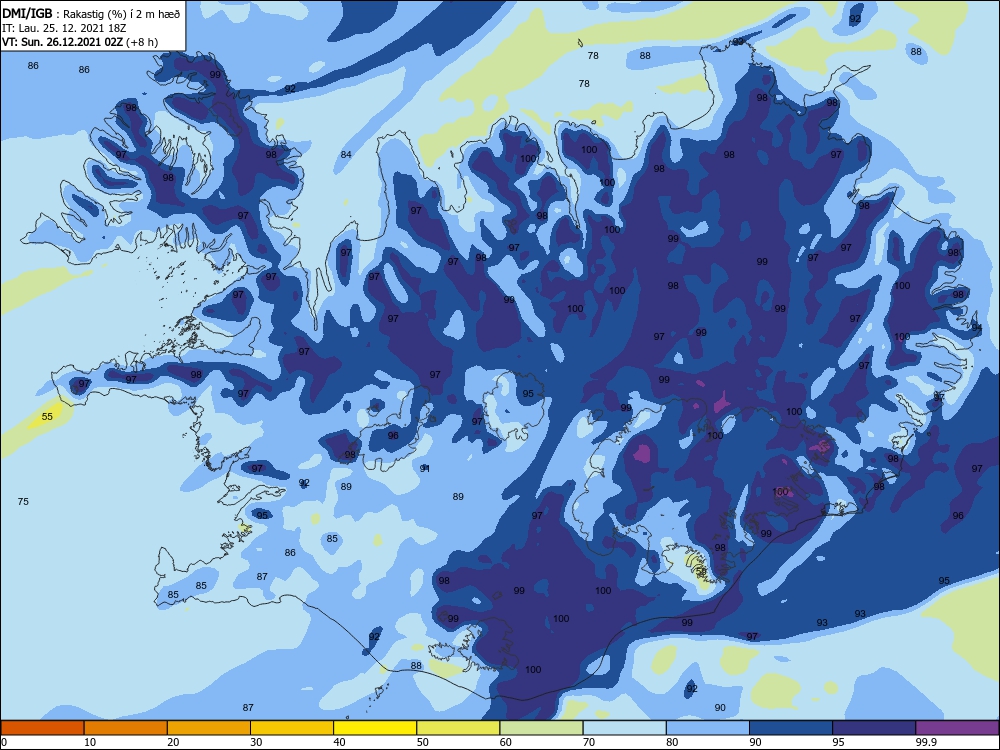Click the "84" humidity value on the map

click(346, 155)
